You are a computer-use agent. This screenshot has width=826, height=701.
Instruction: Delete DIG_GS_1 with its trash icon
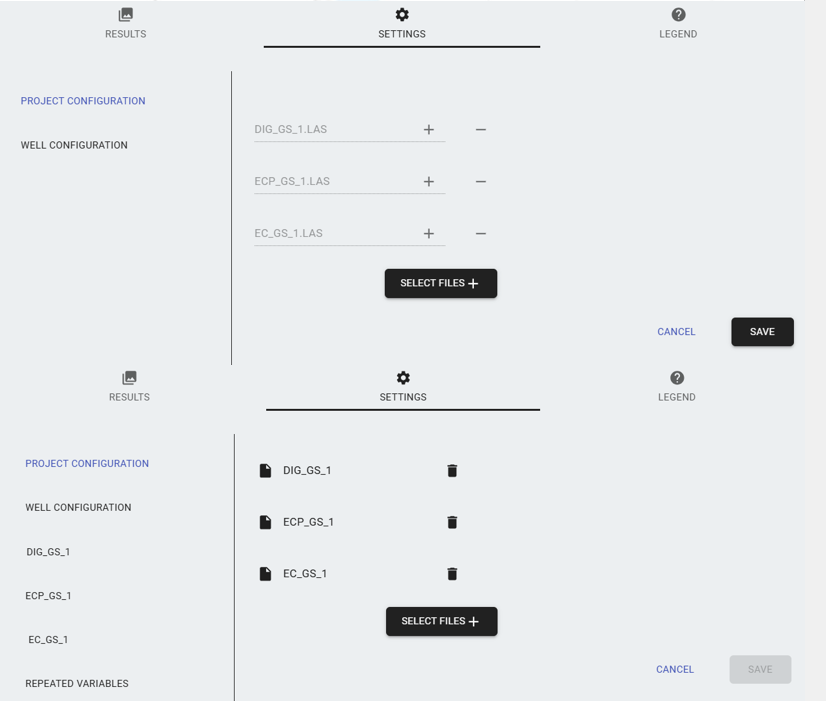pyautogui.click(x=452, y=470)
